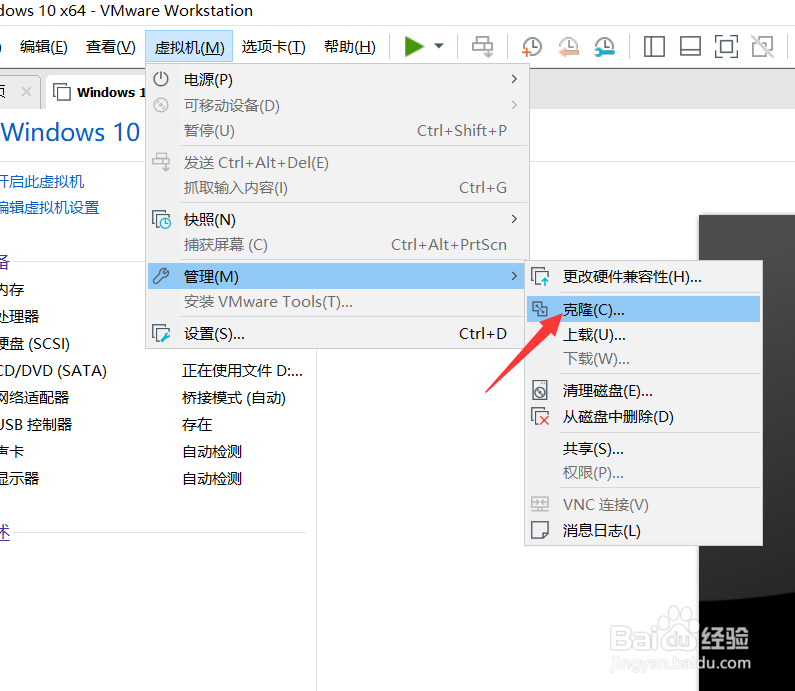795x691 pixels.
Task: Click the disc icon beside 可移动设备(D)
Action: pyautogui.click(x=161, y=105)
